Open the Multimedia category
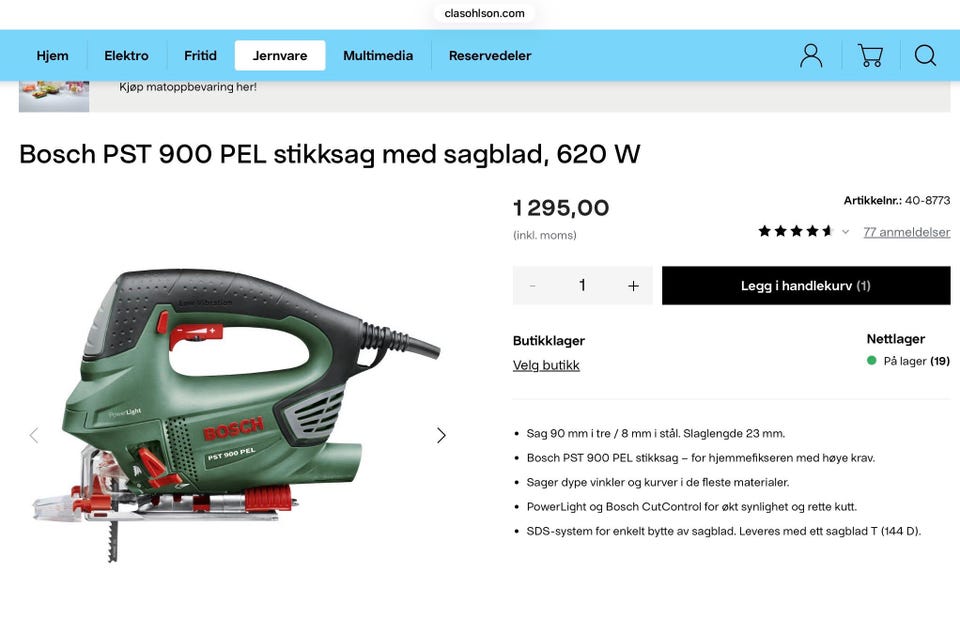Screen dimensions: 960x619 [378, 56]
